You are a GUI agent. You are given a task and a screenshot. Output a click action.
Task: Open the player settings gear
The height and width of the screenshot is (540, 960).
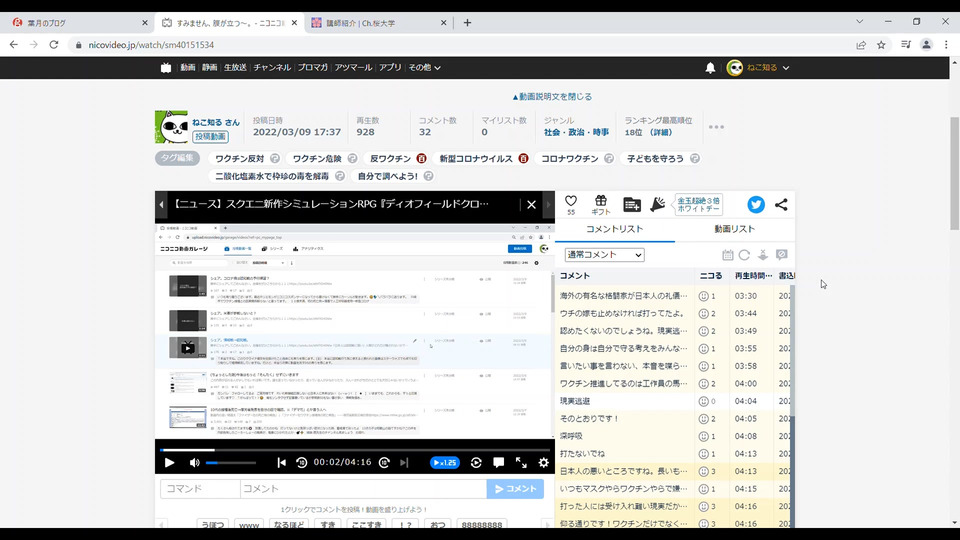tap(543, 463)
